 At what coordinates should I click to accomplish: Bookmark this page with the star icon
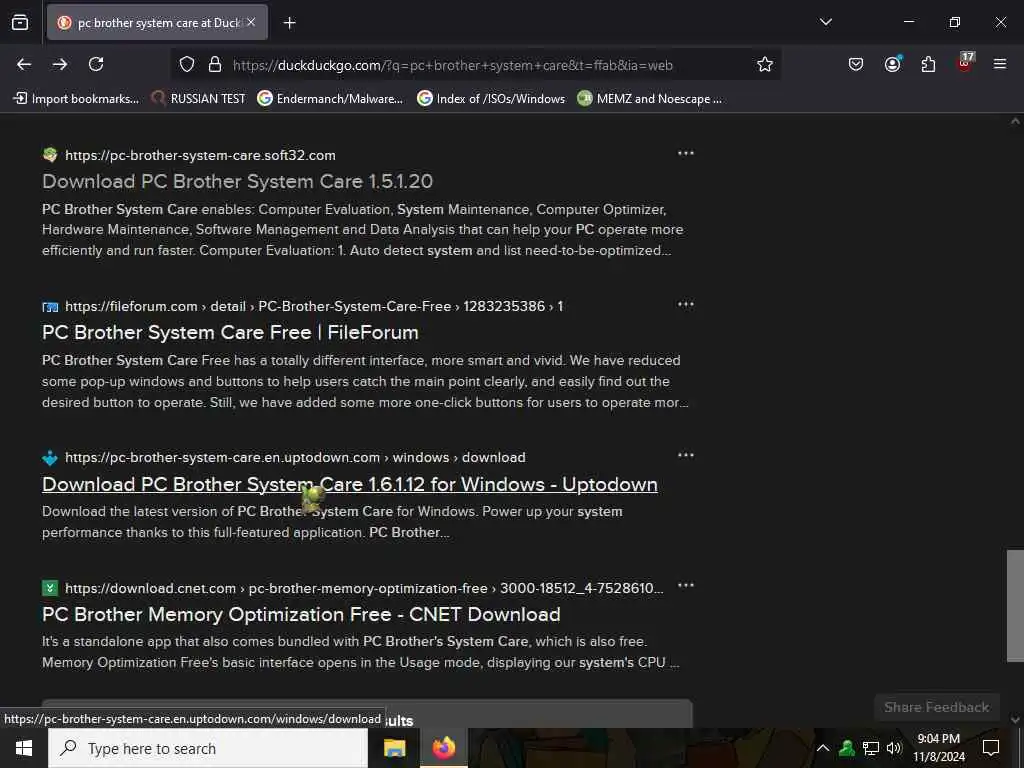click(x=765, y=64)
